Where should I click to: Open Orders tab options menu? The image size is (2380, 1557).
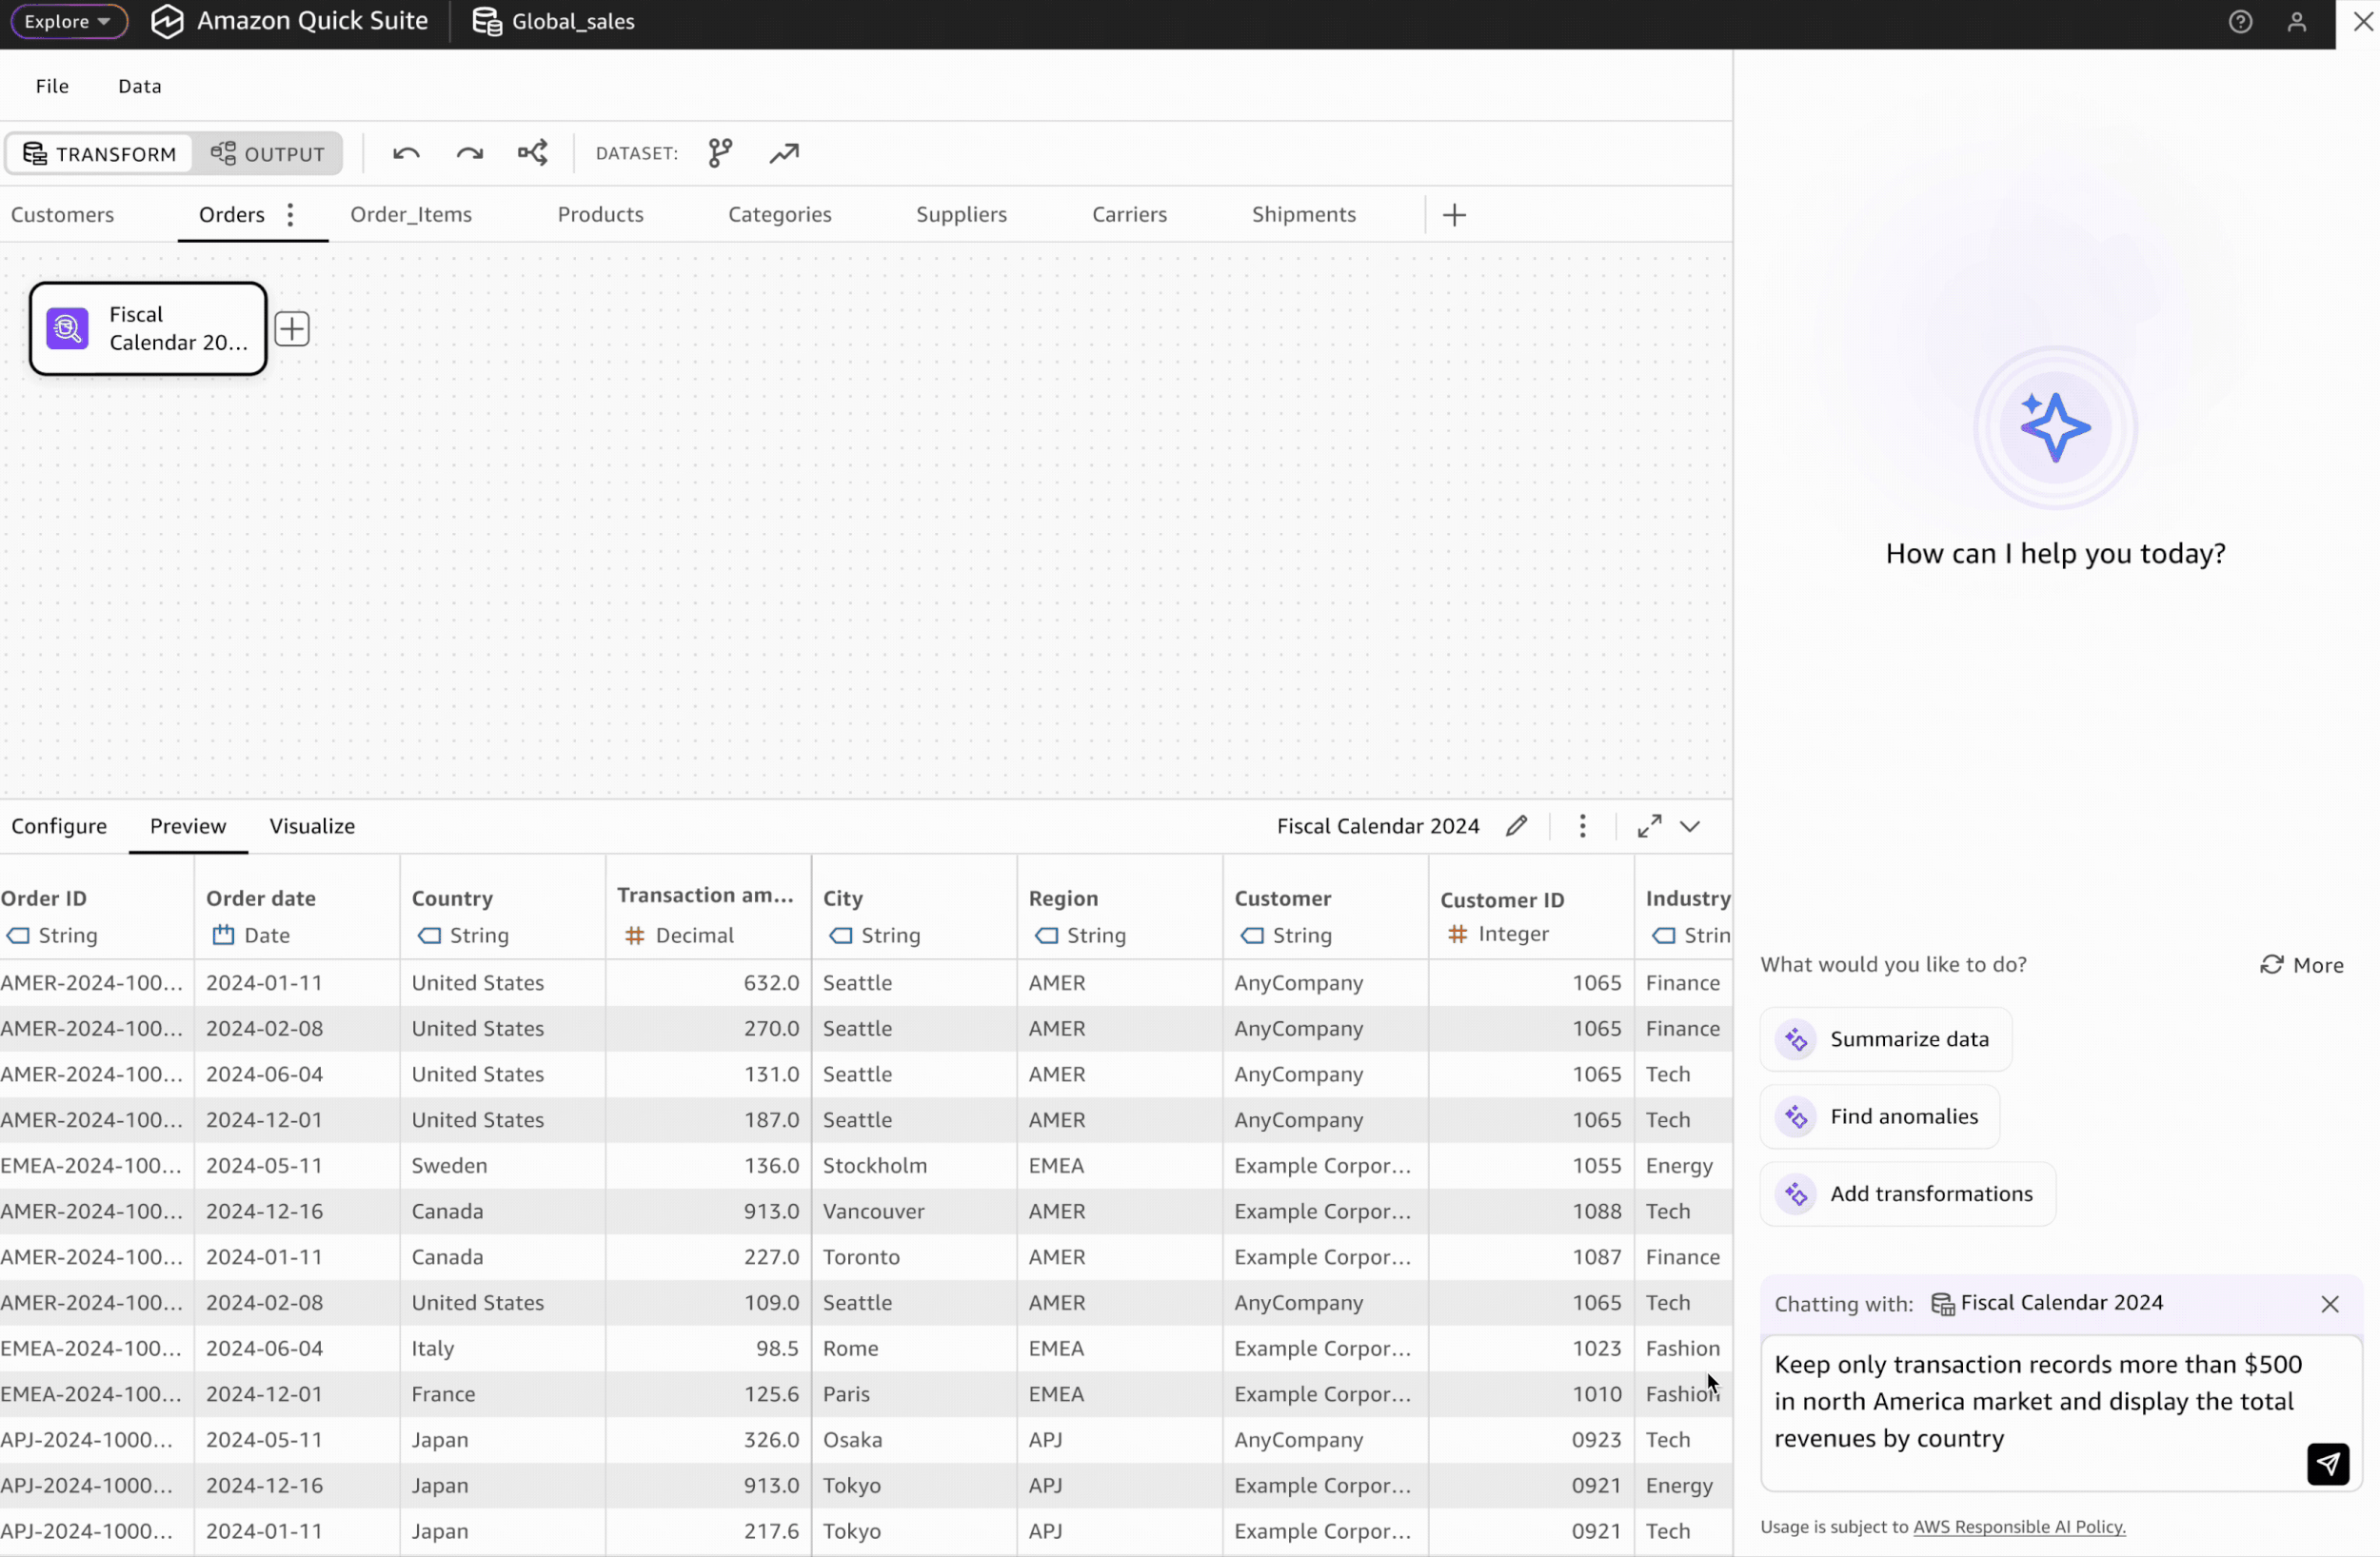[x=290, y=215]
